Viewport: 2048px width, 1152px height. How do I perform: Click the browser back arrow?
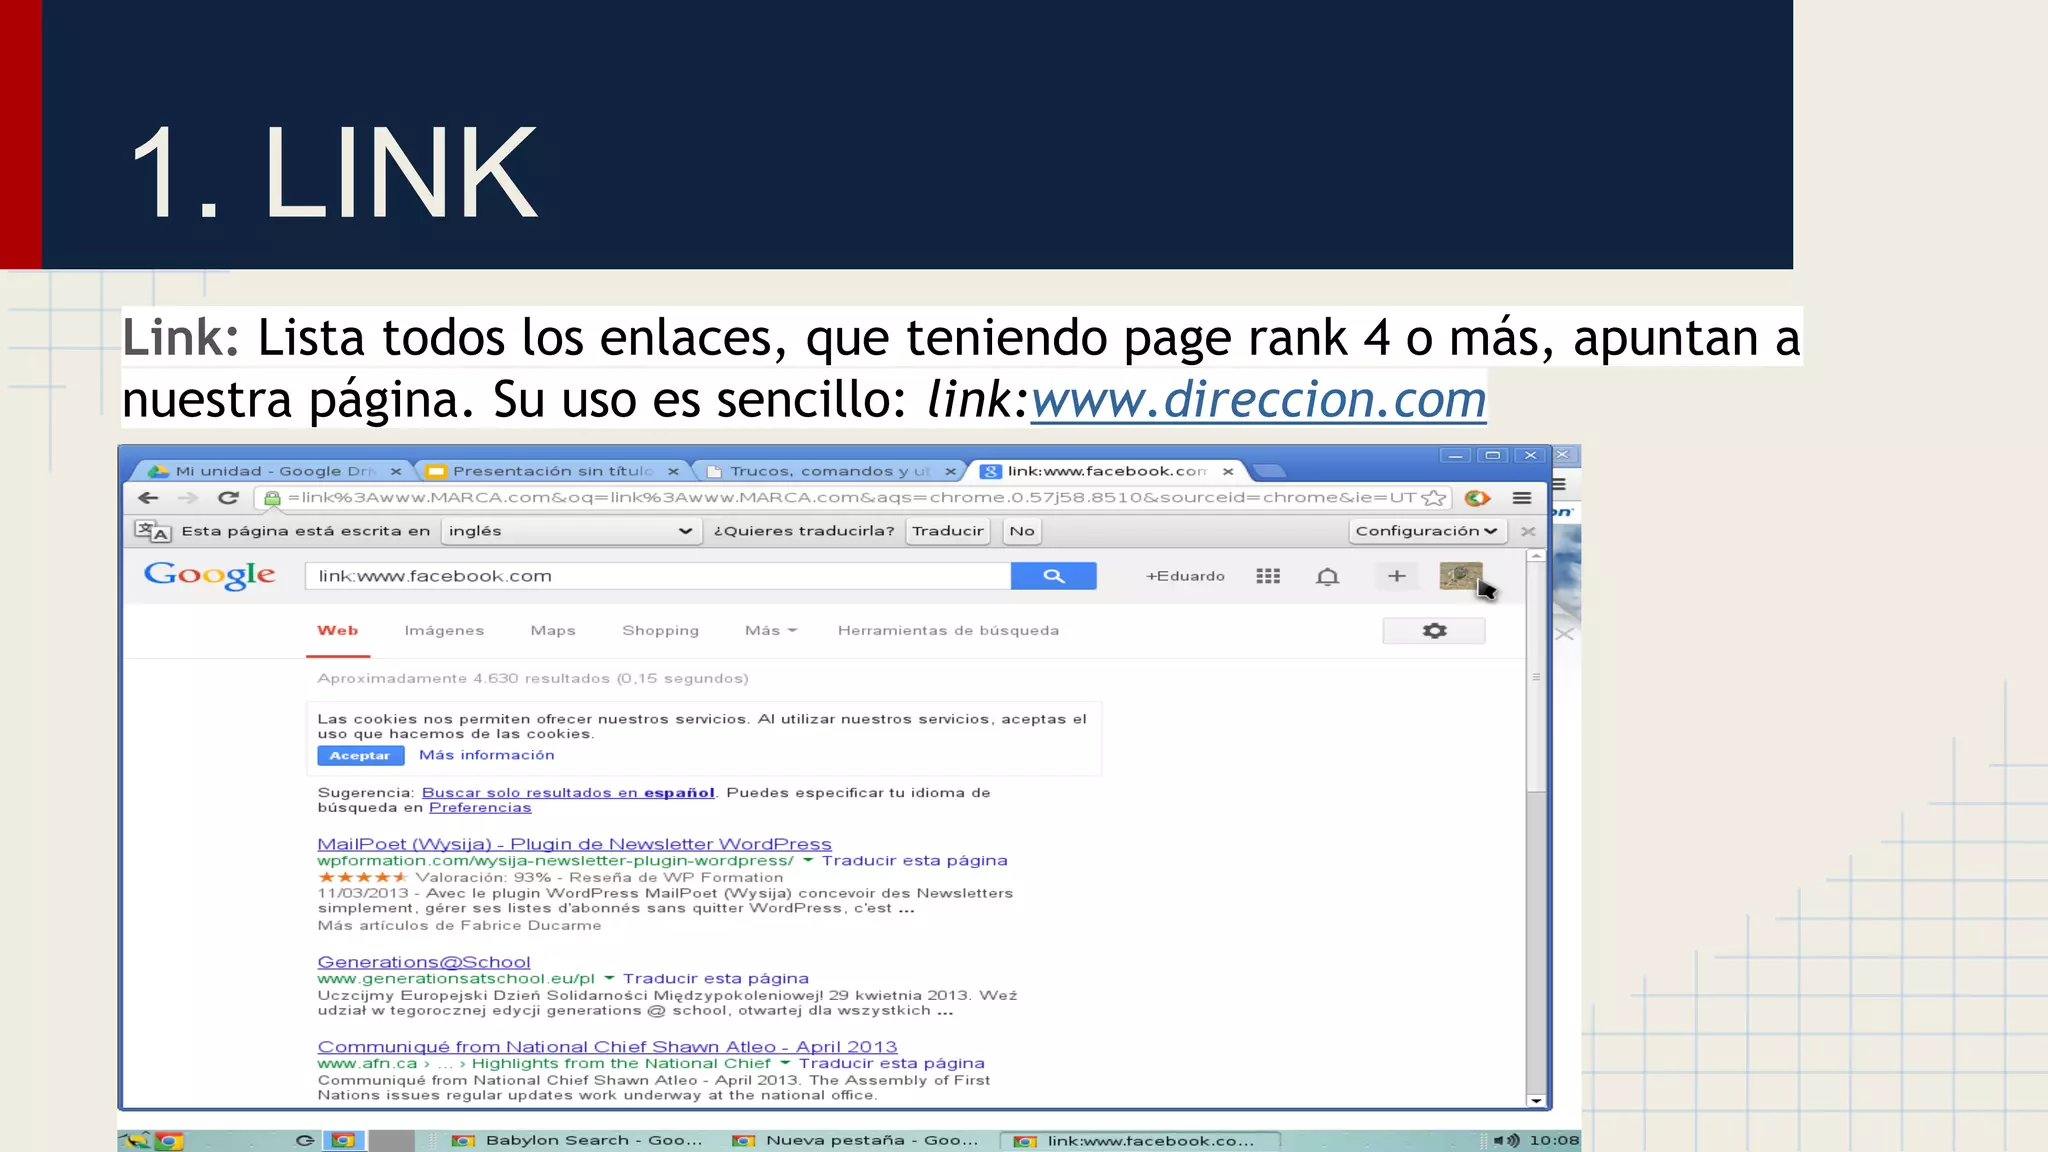(x=149, y=498)
